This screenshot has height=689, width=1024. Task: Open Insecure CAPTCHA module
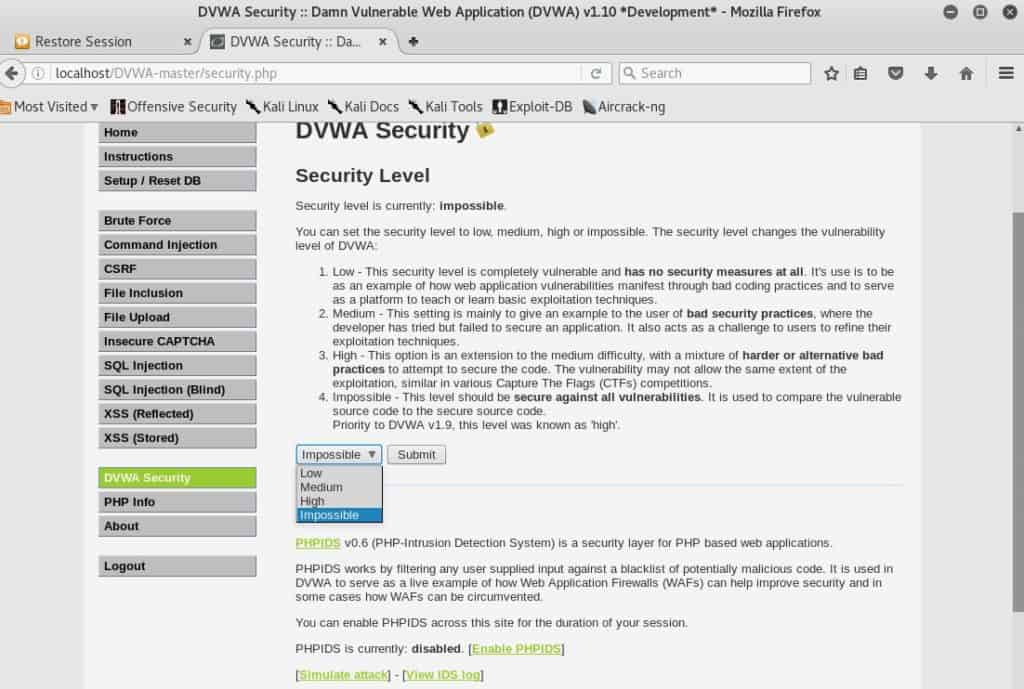click(177, 341)
